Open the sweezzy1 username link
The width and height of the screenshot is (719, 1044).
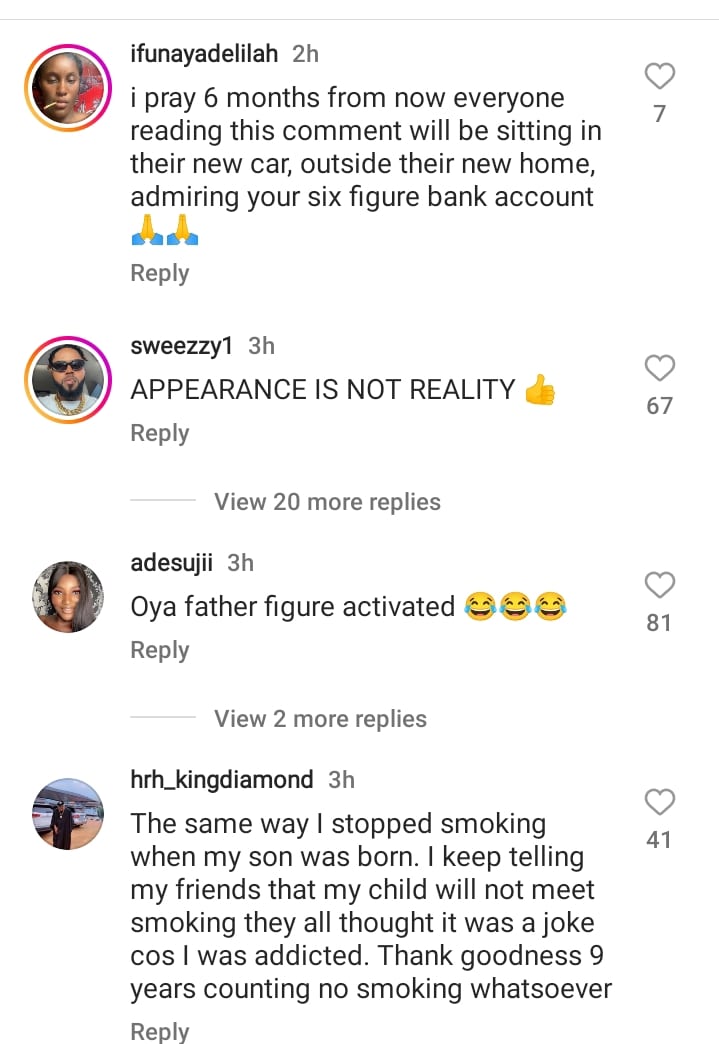point(182,346)
